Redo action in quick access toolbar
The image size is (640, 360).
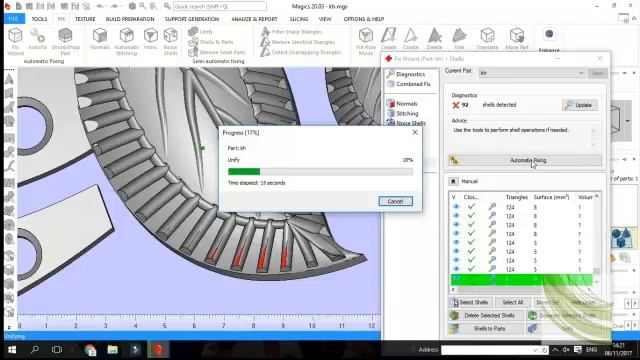tap(115, 6)
